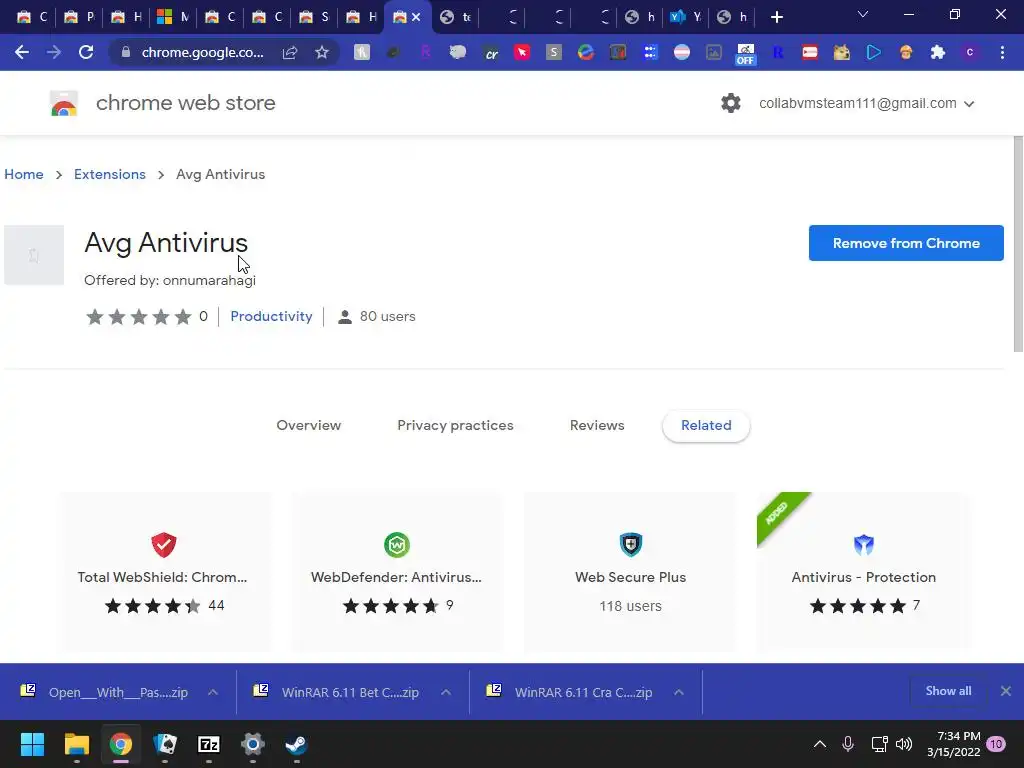Show hidden system tray icons
Viewport: 1024px width, 768px height.
coord(820,744)
